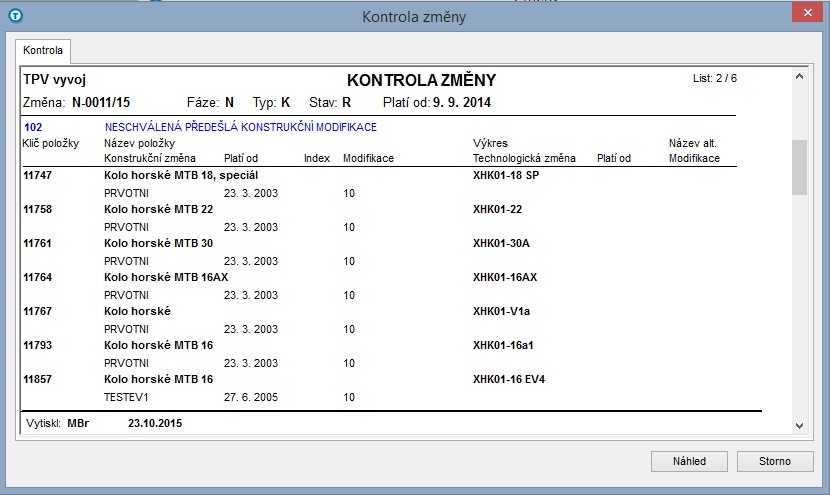Click the scrollbar up arrow
The width and height of the screenshot is (830, 495).
(798, 76)
